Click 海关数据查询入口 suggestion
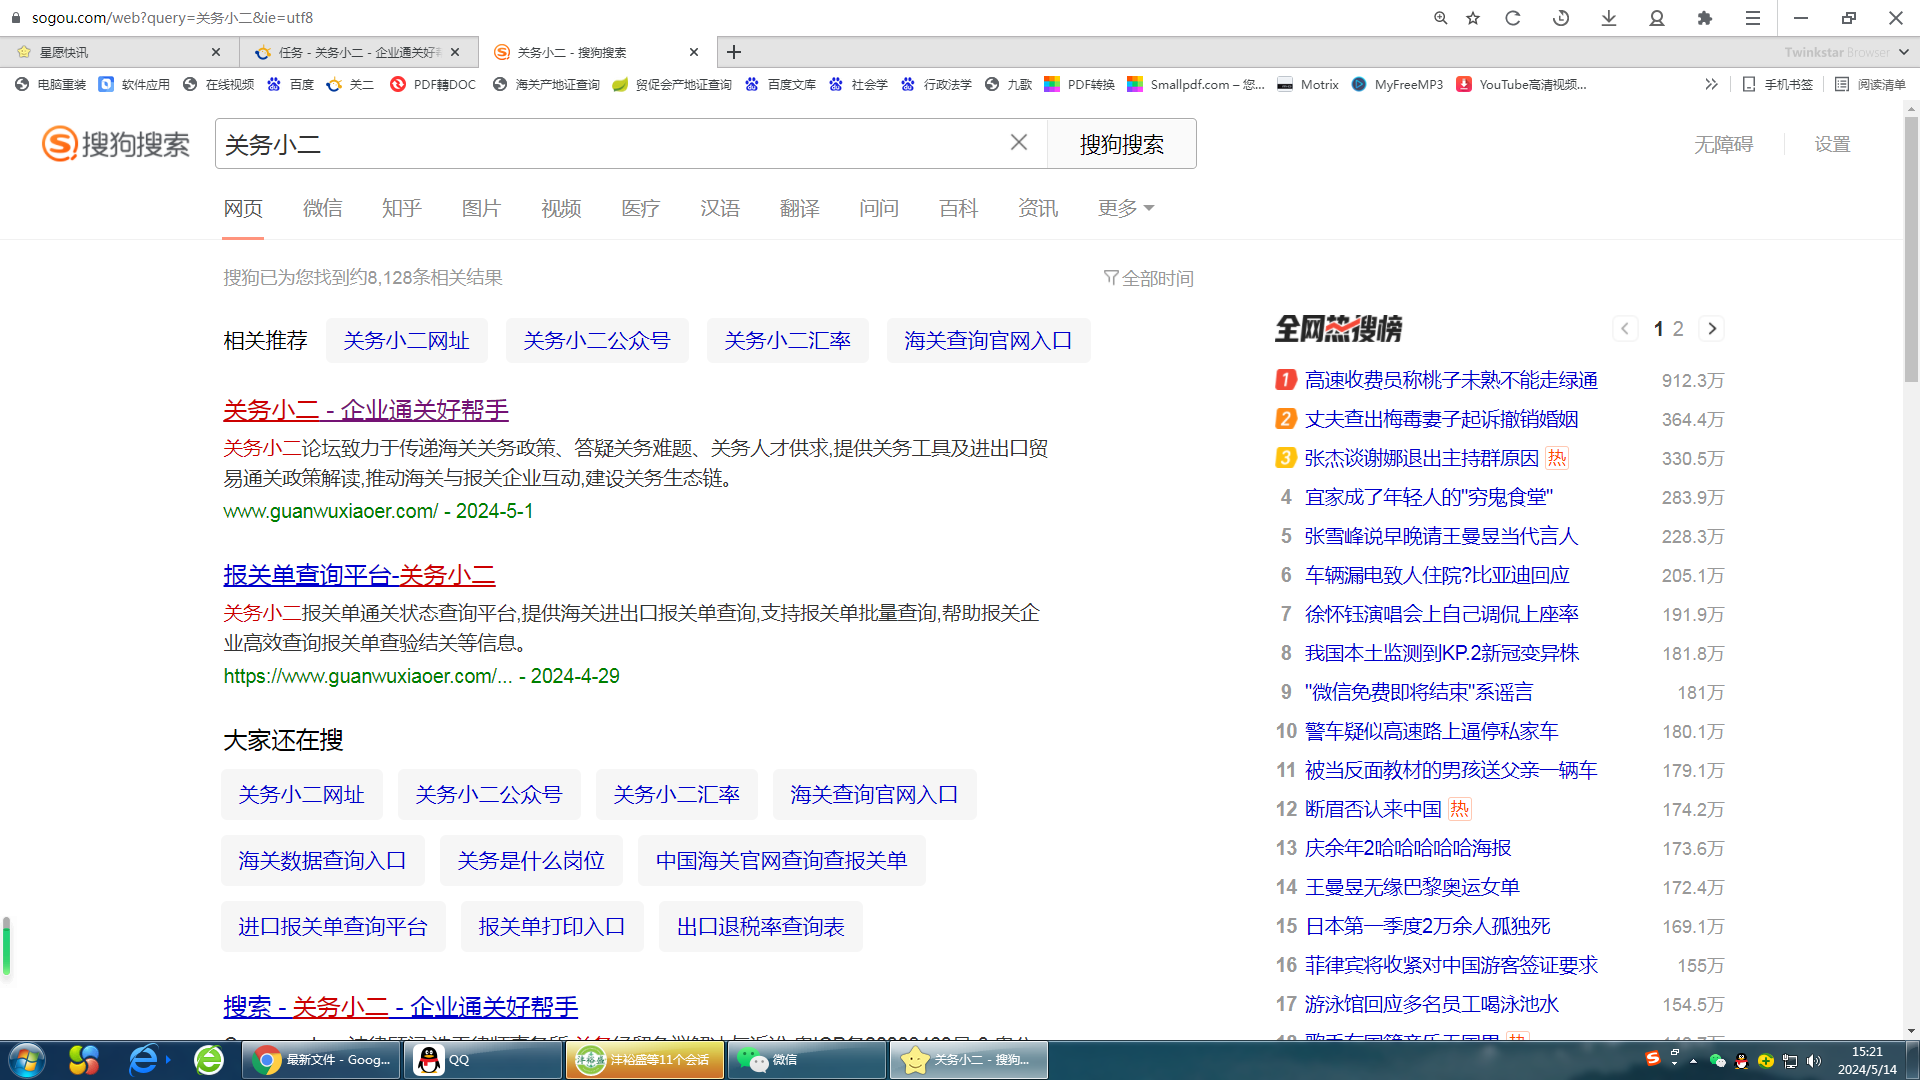The height and width of the screenshot is (1080, 1920). point(322,861)
